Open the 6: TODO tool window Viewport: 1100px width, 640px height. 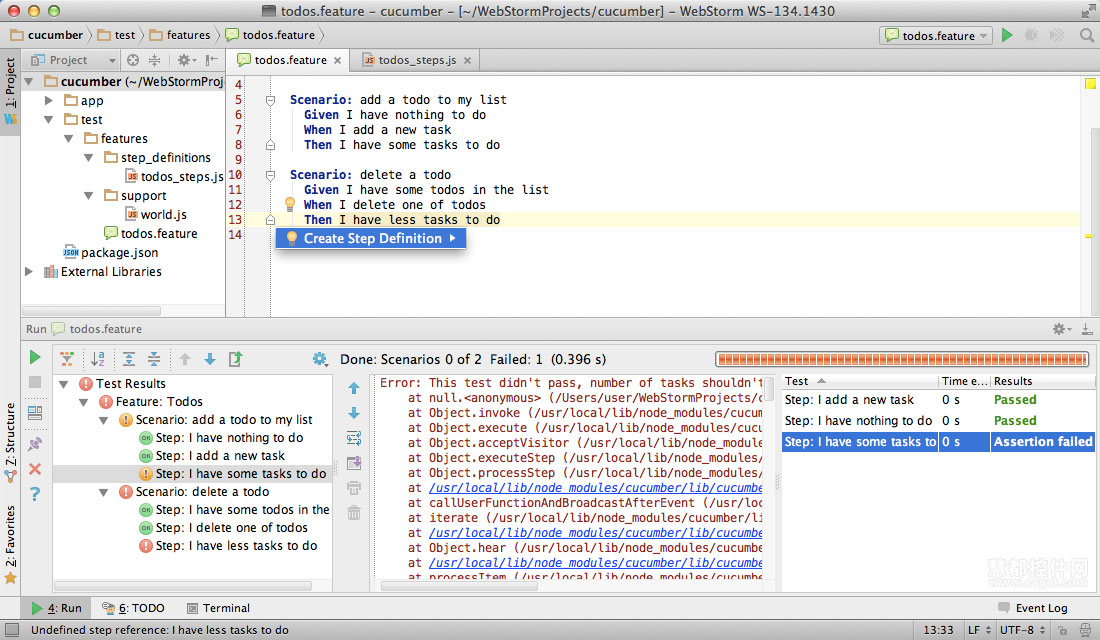point(133,608)
